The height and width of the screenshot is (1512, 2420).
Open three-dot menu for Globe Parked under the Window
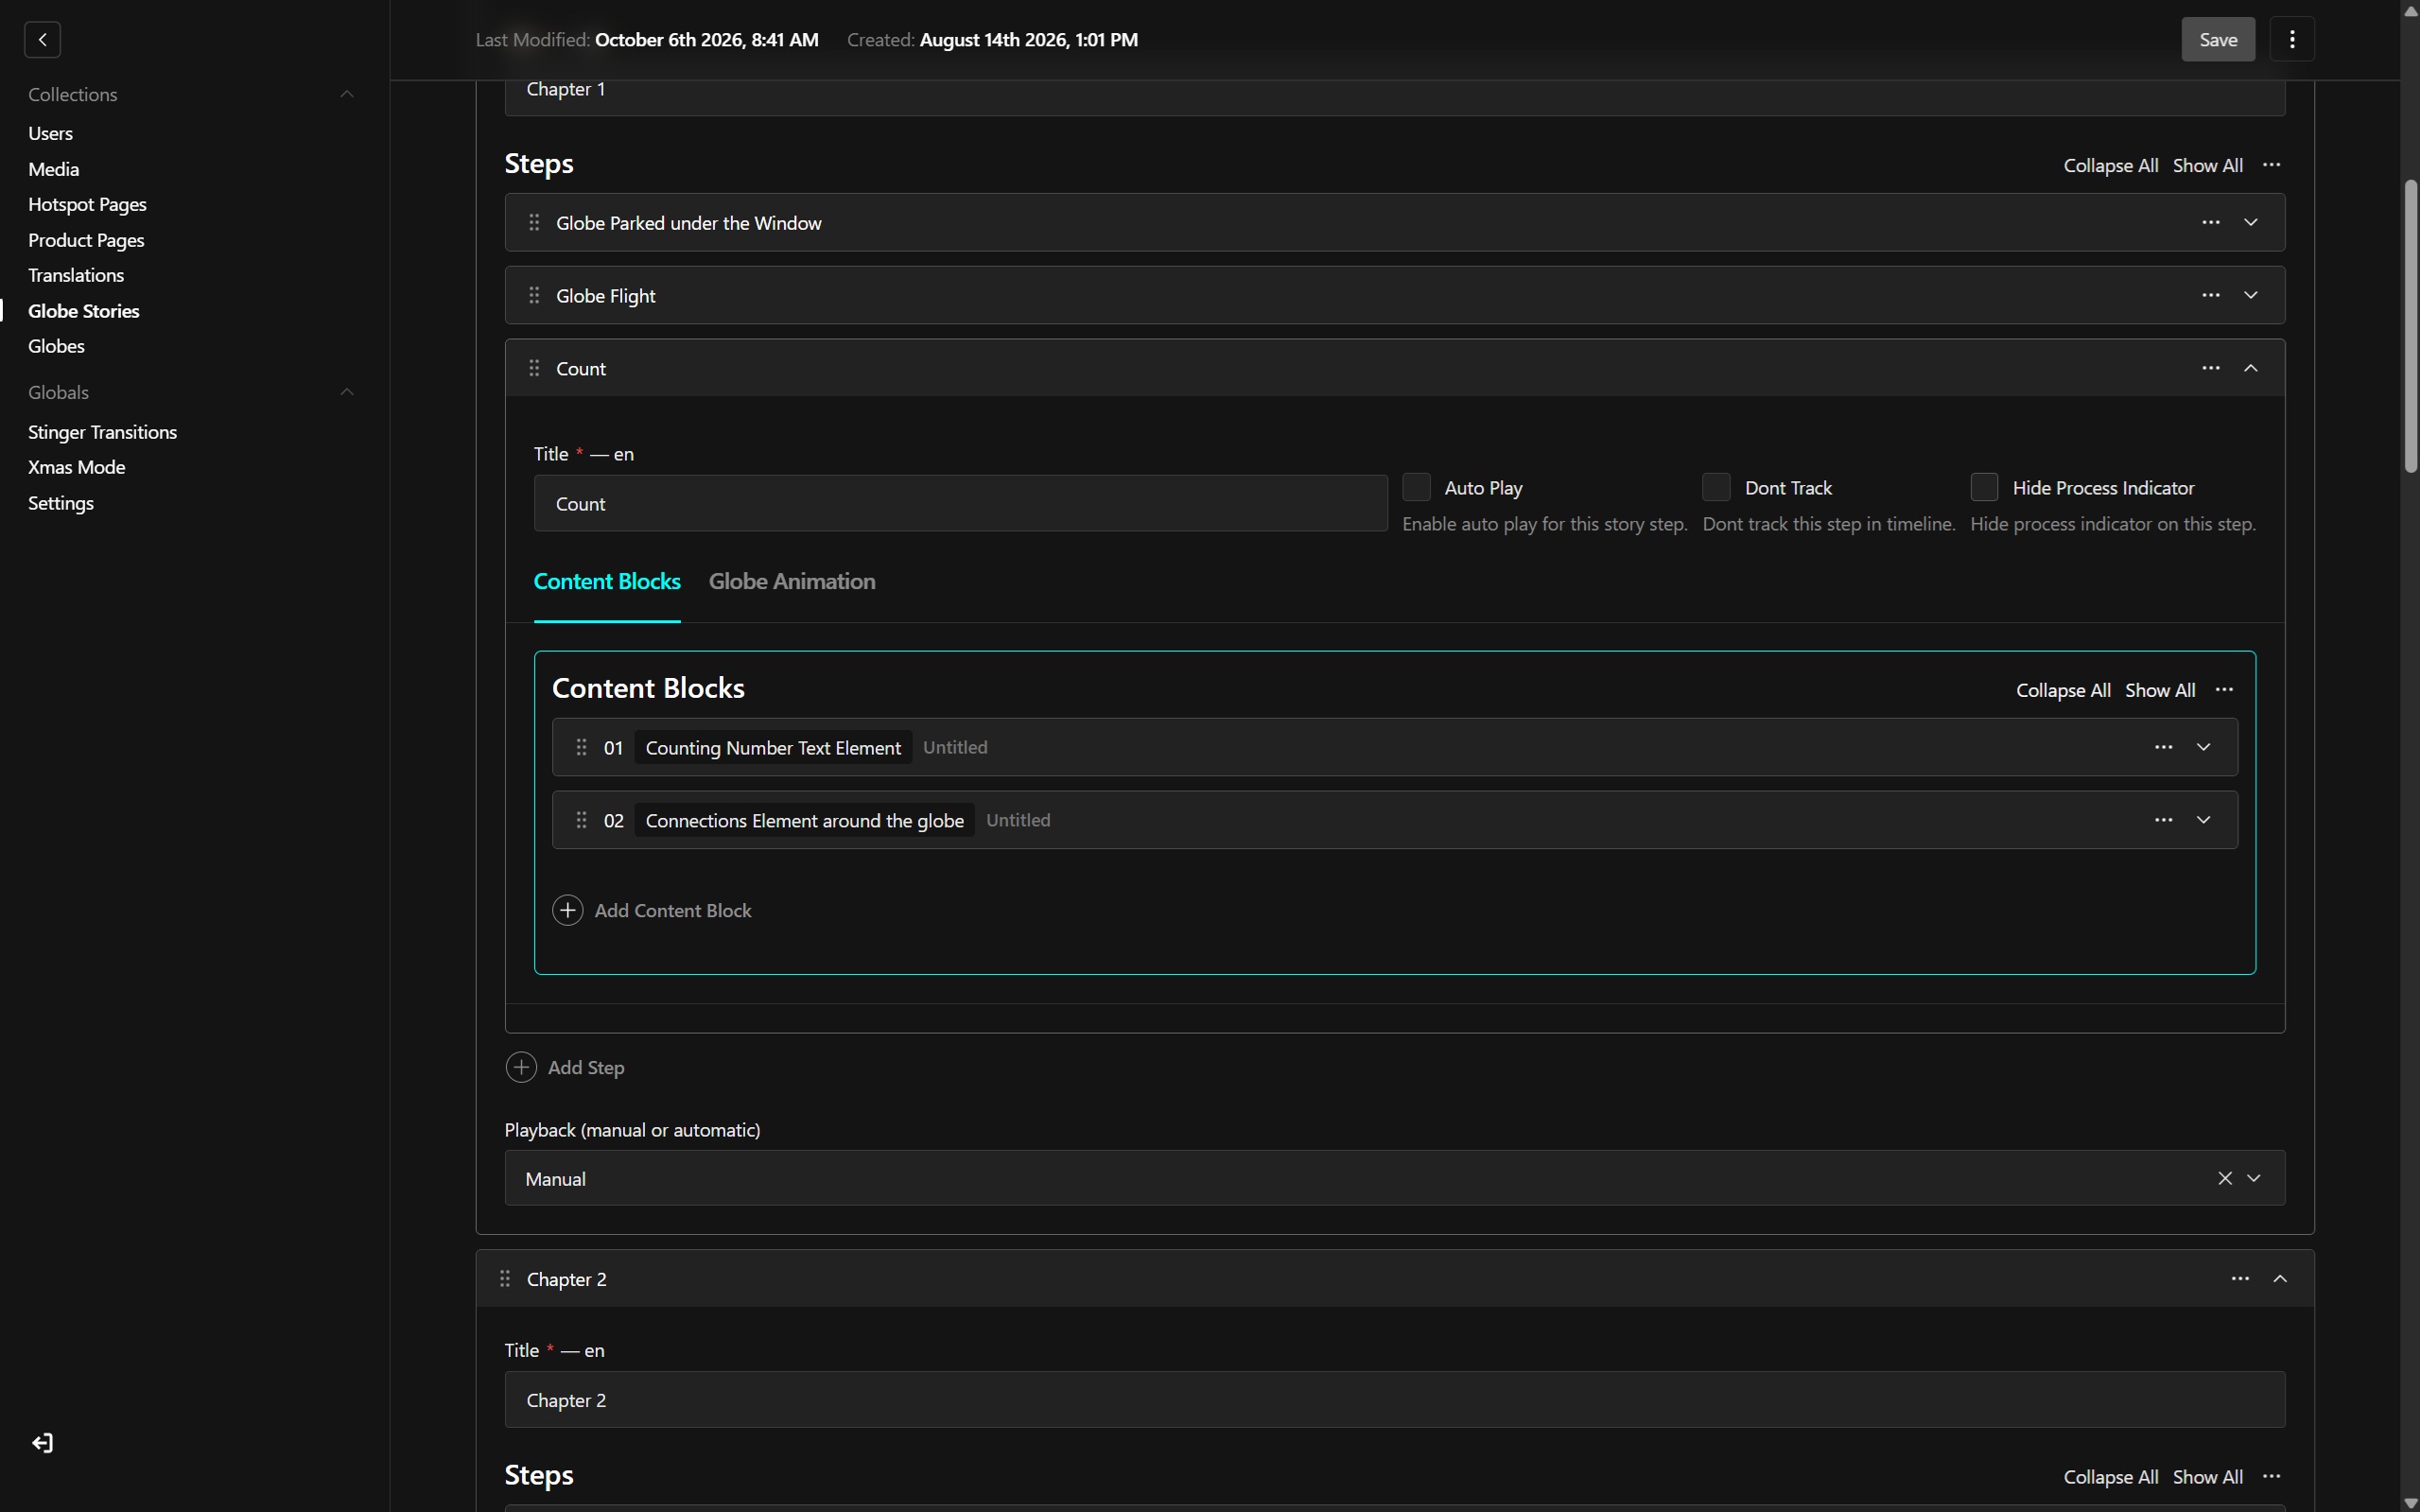2211,222
